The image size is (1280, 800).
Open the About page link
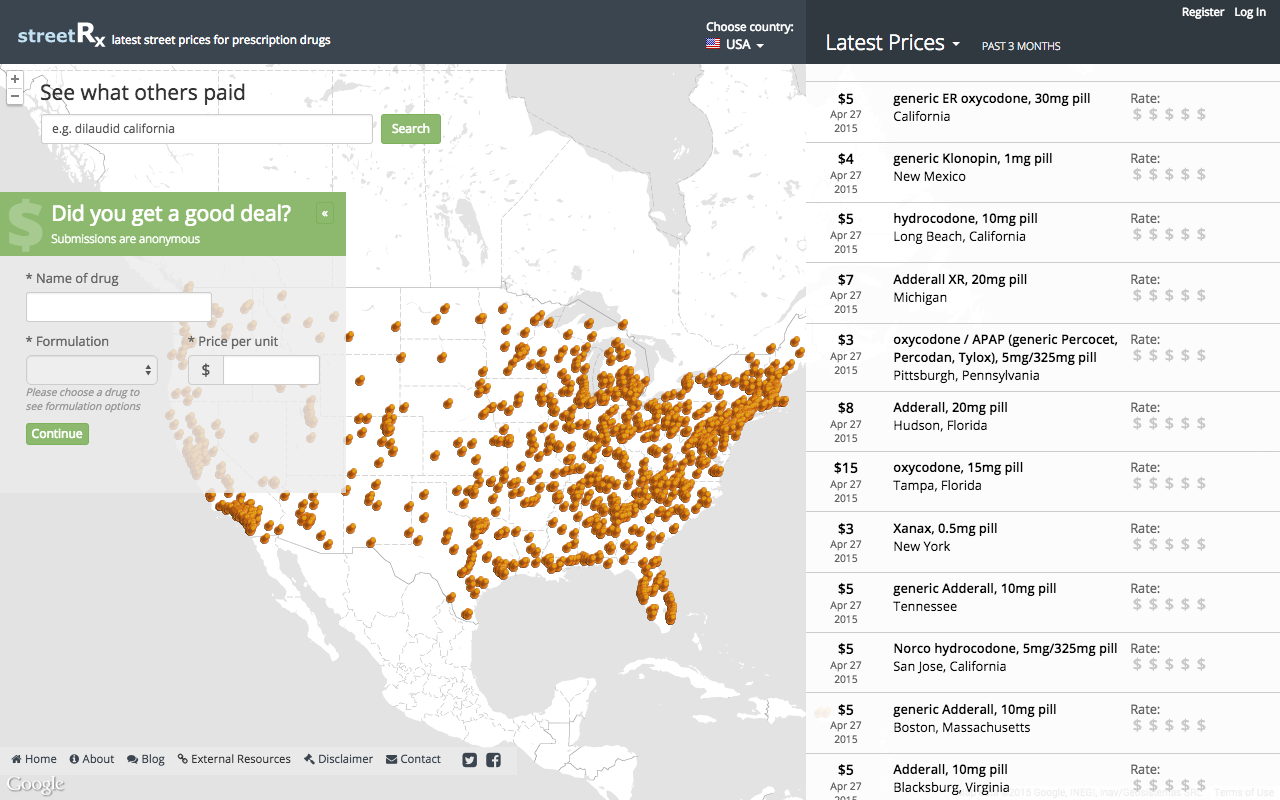click(92, 759)
